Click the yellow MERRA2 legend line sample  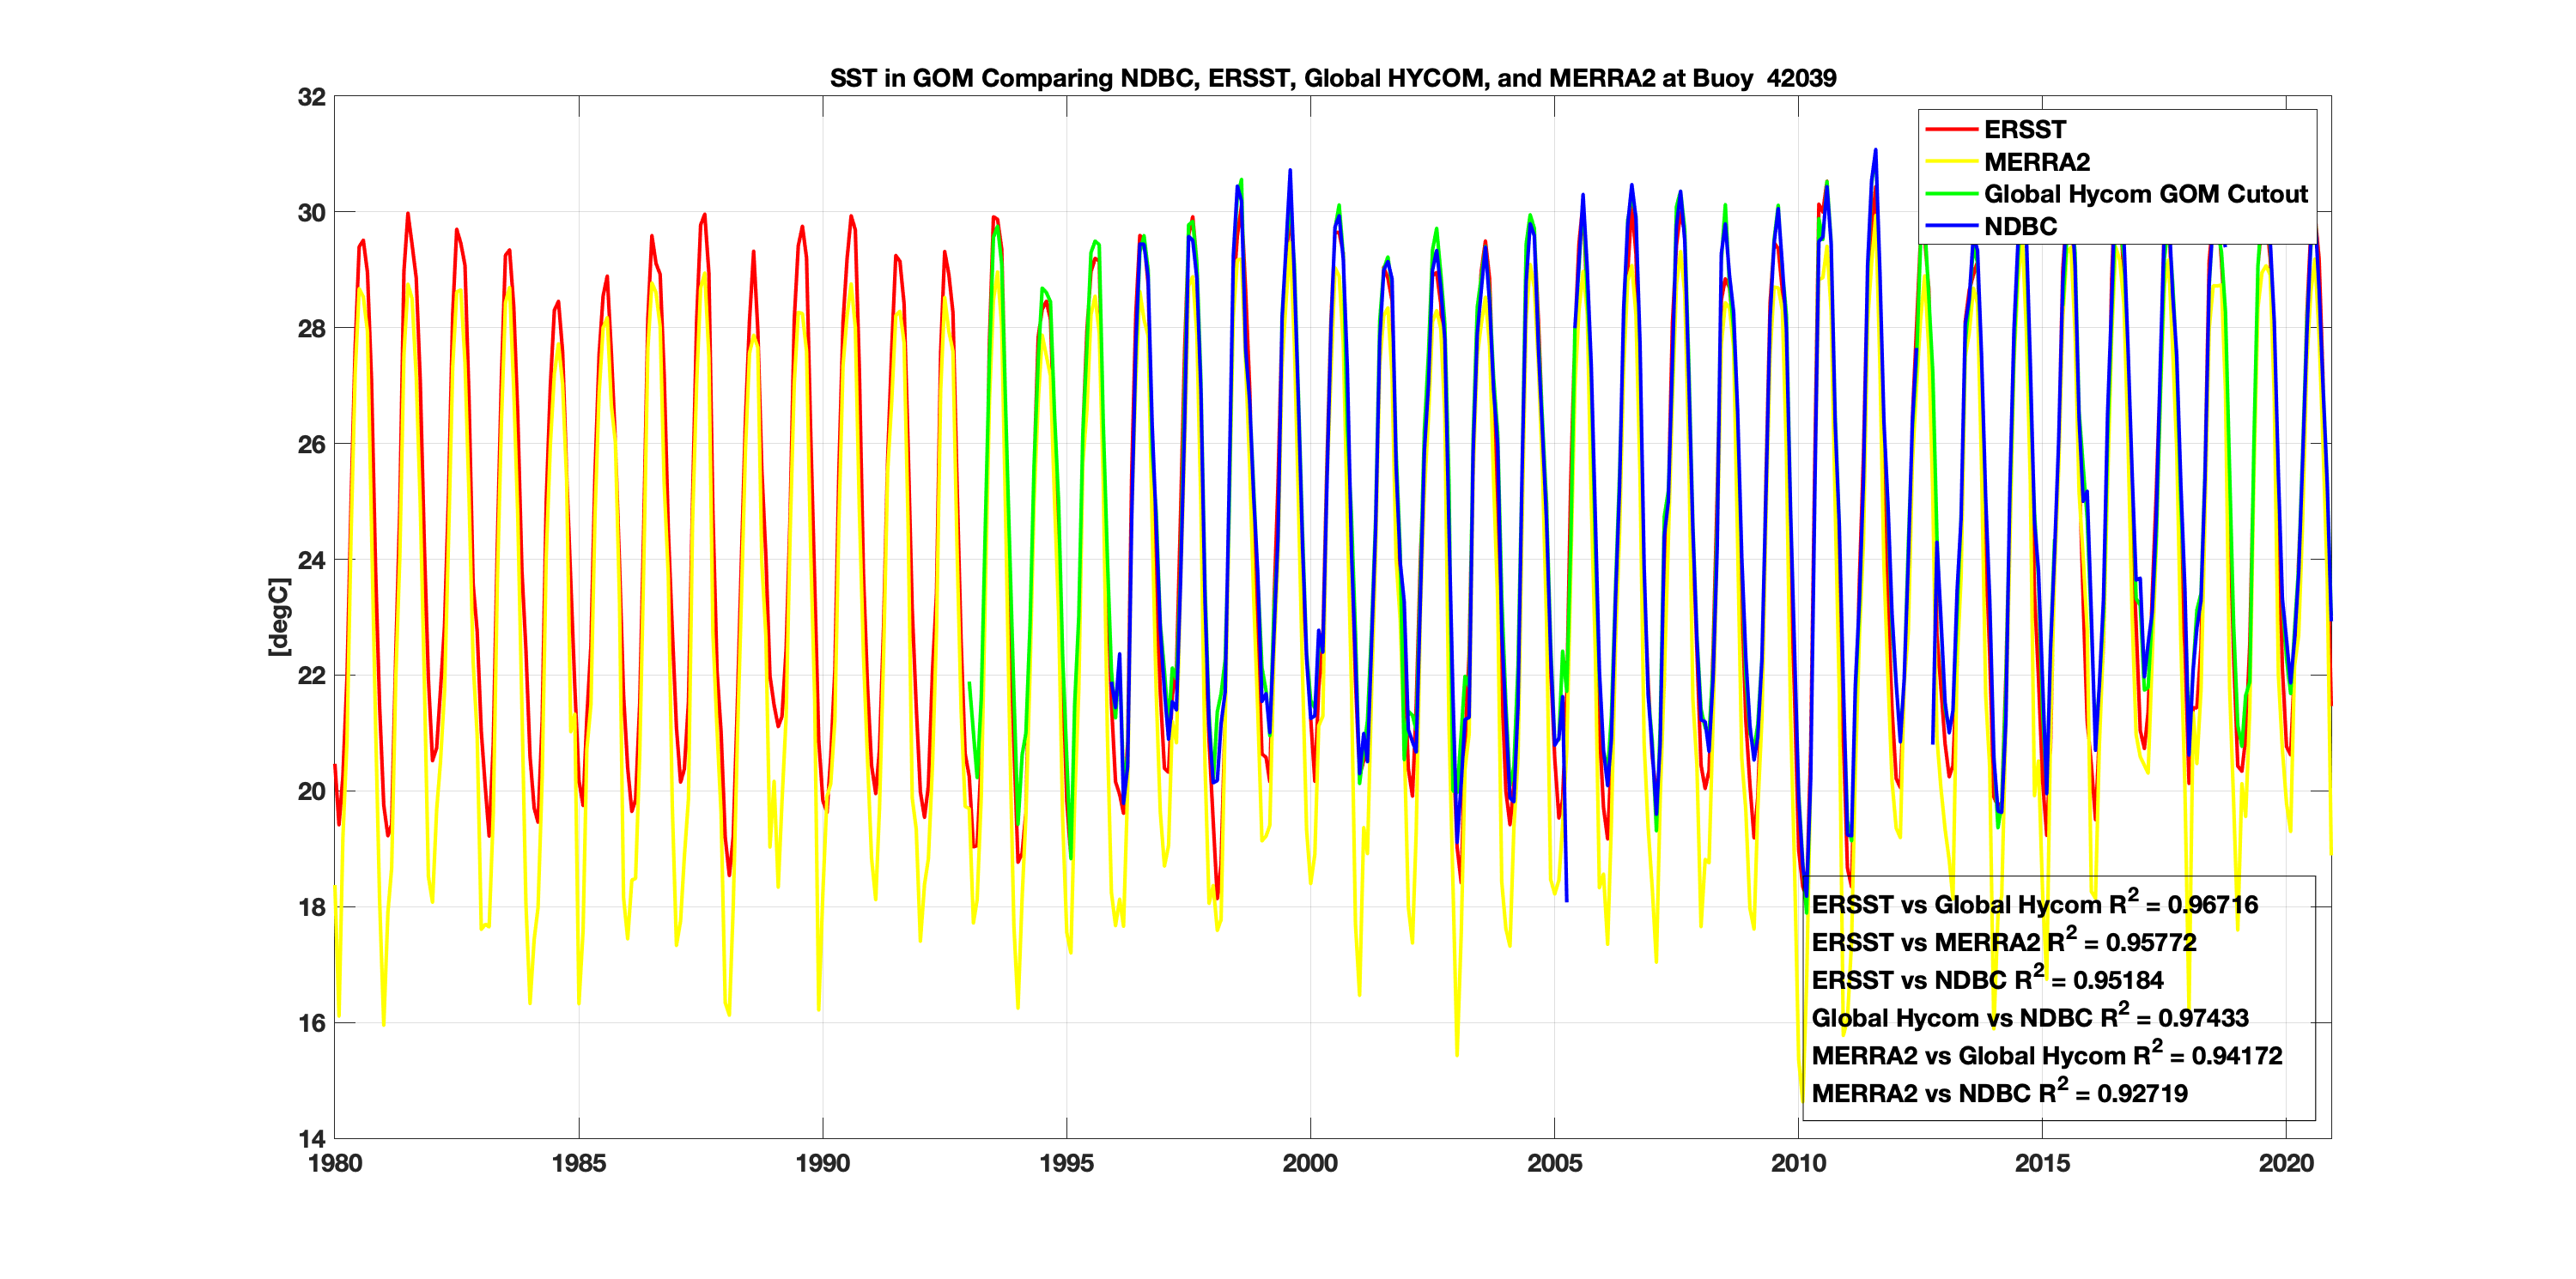pos(1951,162)
